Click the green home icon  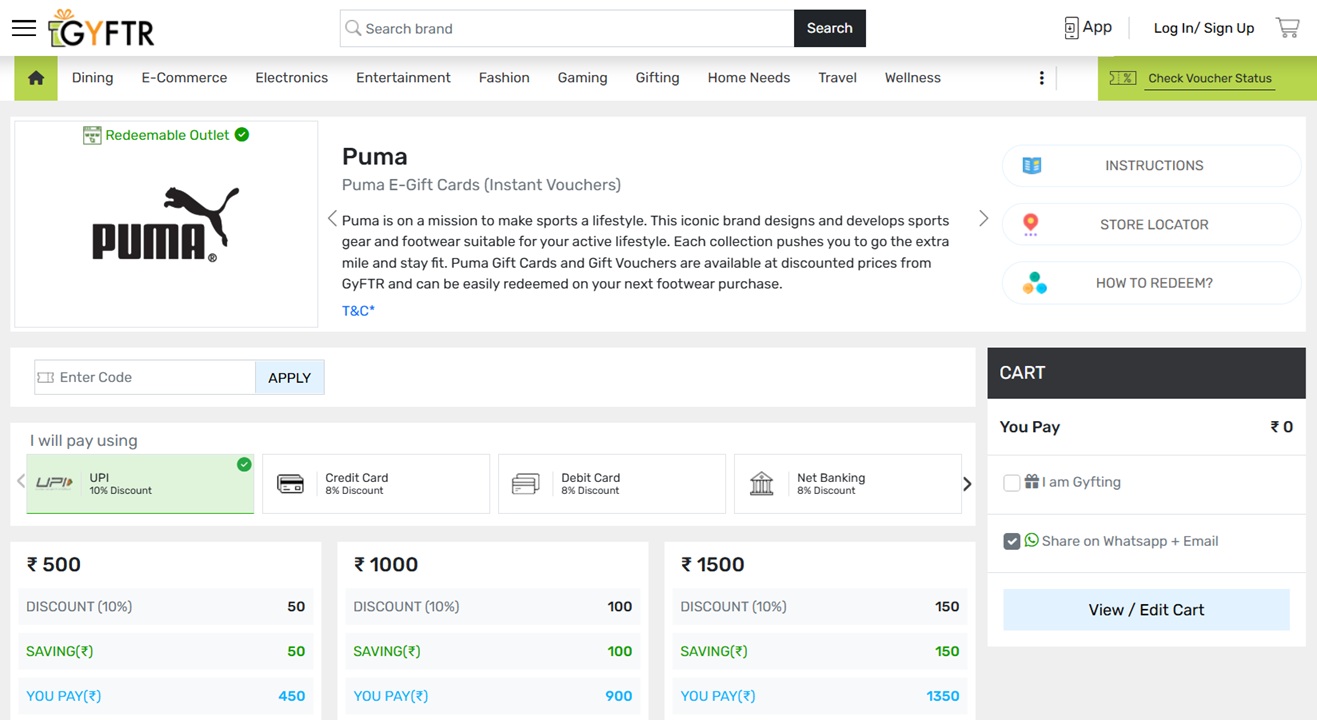pos(36,78)
